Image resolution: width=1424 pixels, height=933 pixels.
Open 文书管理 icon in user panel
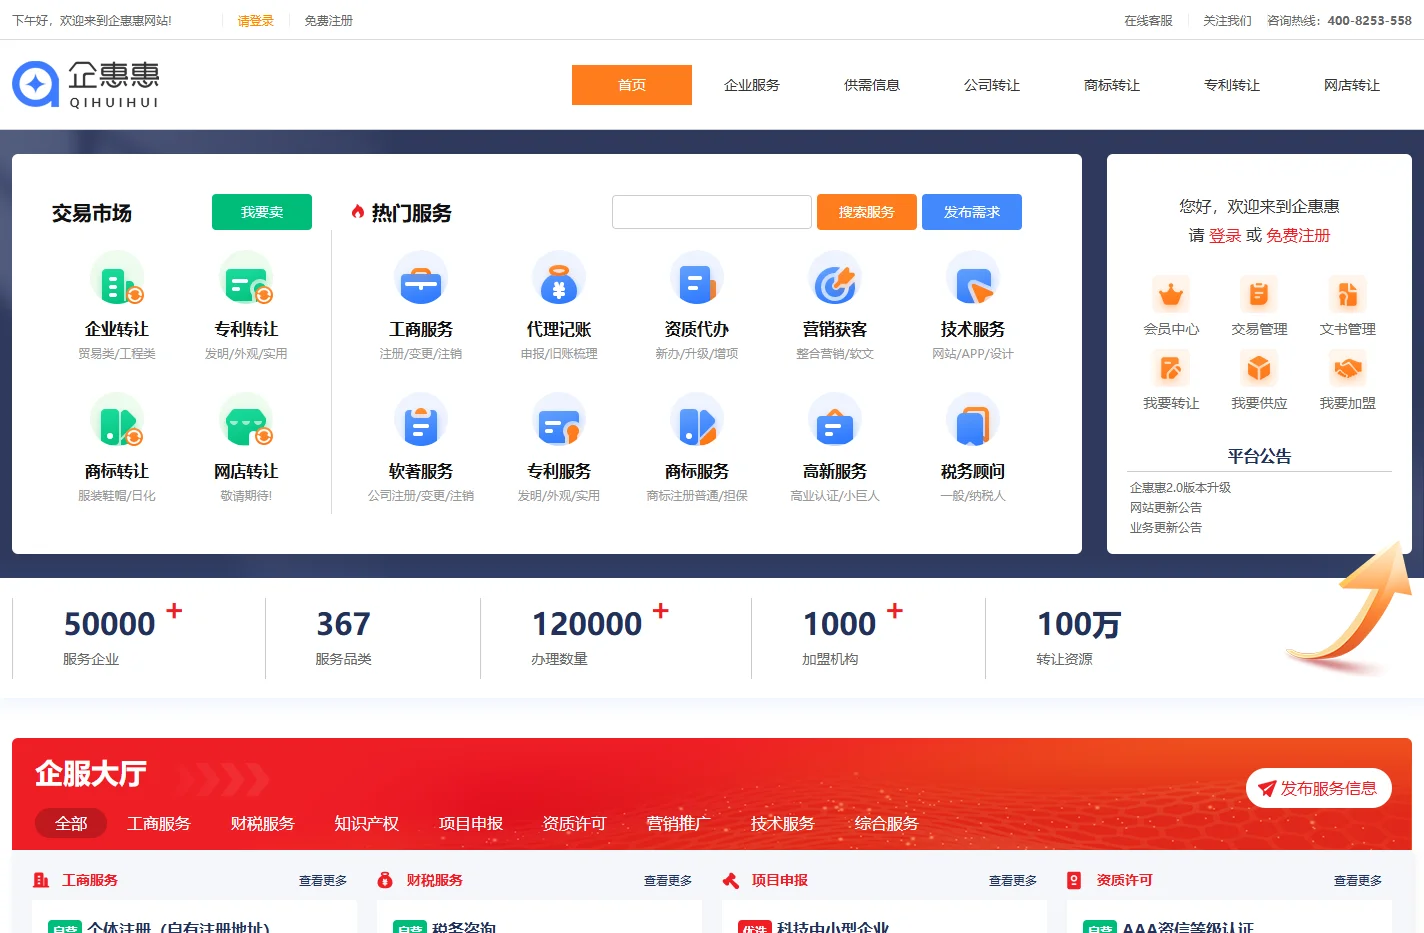(x=1347, y=295)
